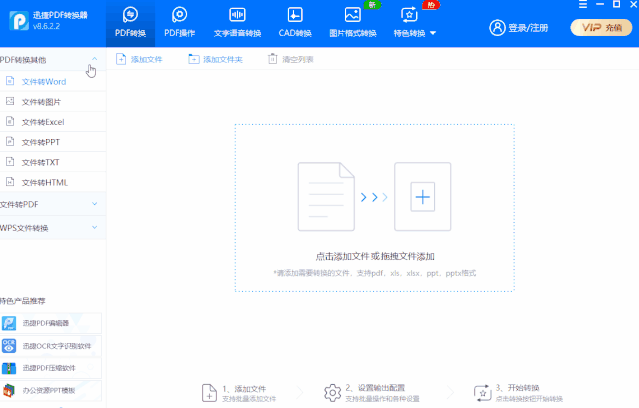Click the 迅捷PDF编辑器 product icon

pos(9,323)
